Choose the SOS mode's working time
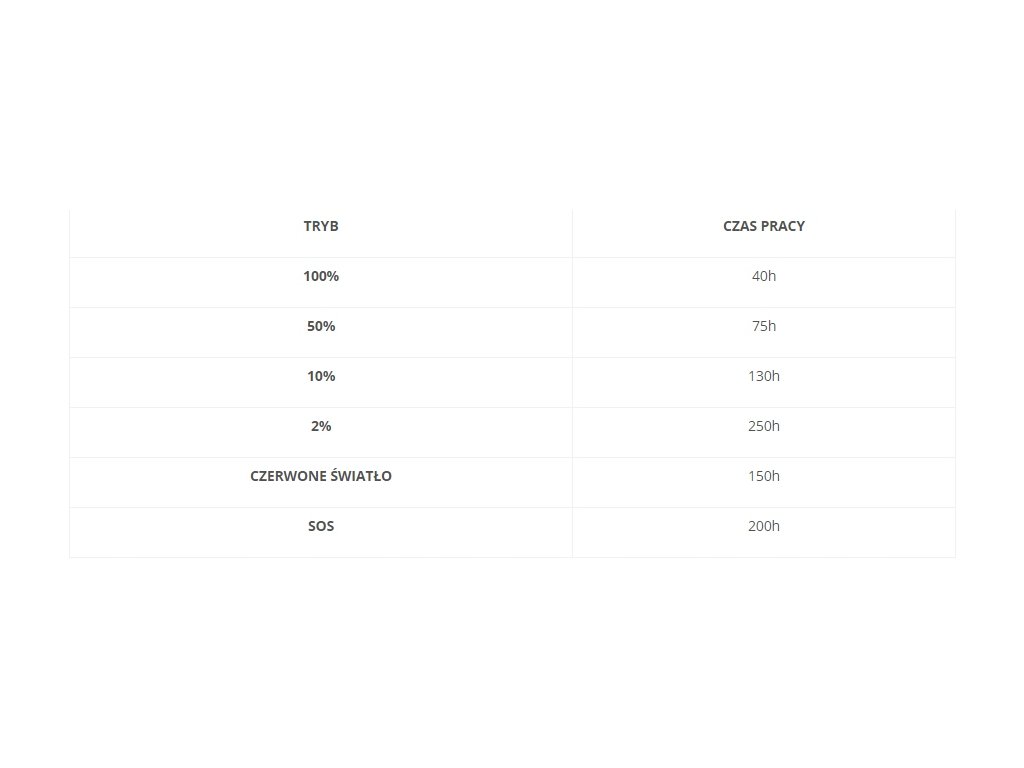The image size is (1024, 768). click(763, 526)
